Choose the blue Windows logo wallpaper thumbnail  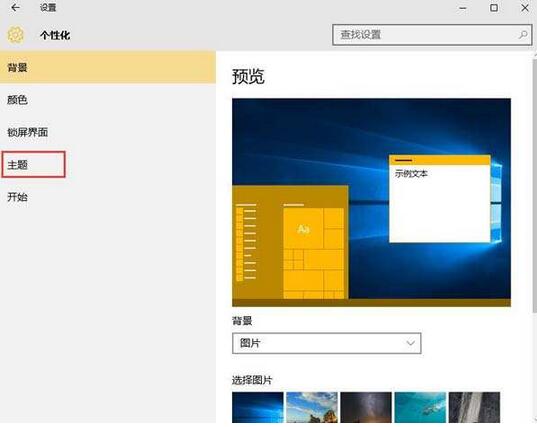(x=258, y=407)
